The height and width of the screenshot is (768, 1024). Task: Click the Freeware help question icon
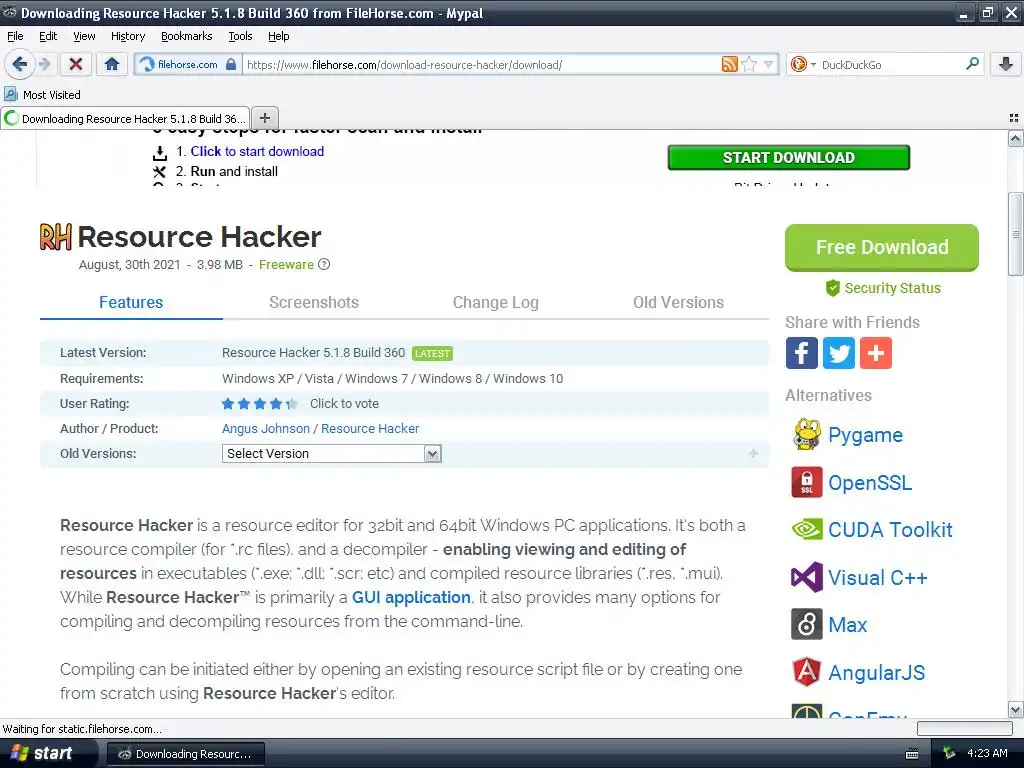(324, 264)
